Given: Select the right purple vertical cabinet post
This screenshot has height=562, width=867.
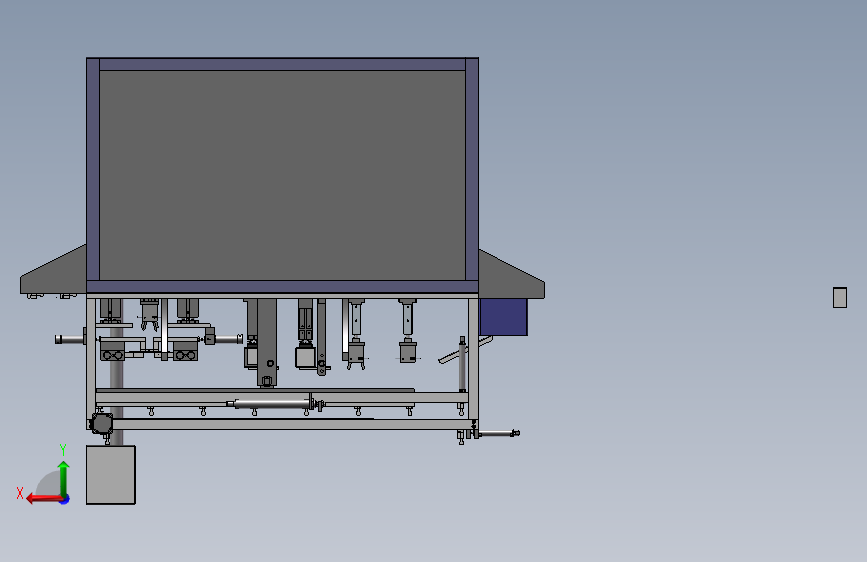Looking at the screenshot, I should tap(472, 169).
